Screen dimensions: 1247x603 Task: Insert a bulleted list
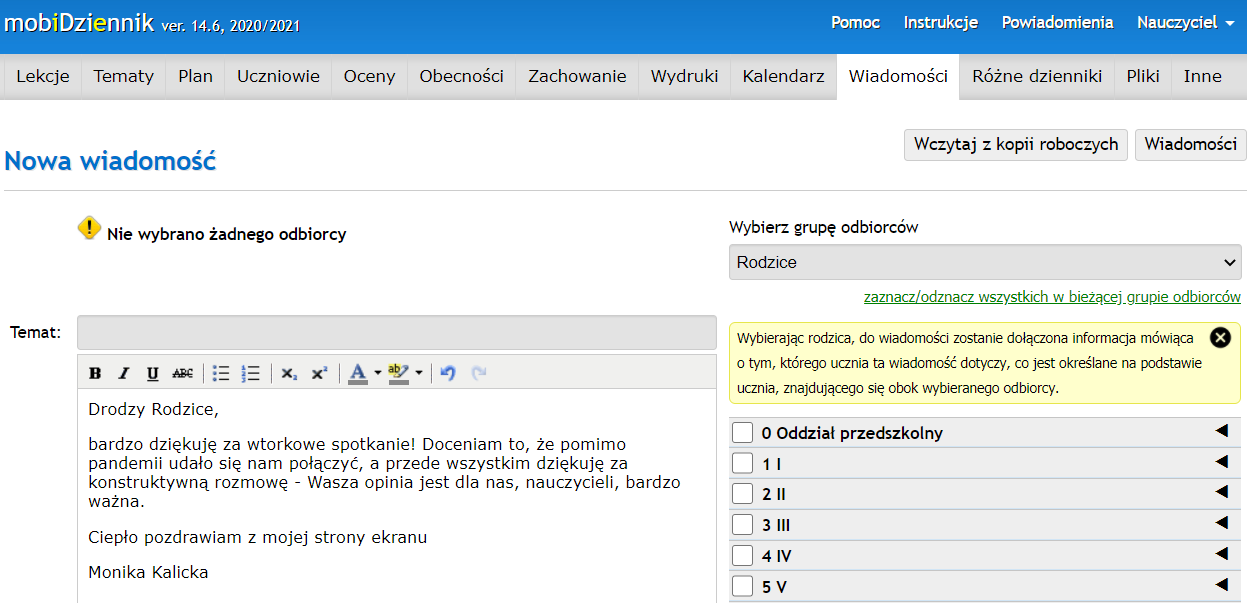click(222, 373)
